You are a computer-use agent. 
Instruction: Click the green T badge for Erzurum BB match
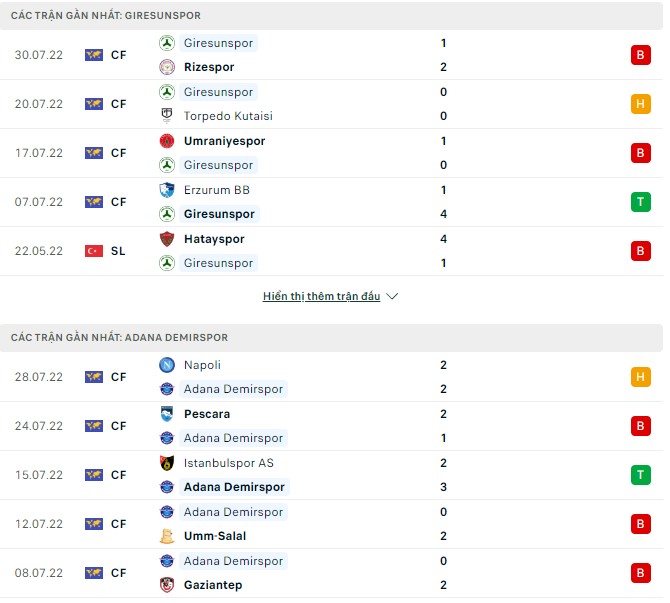pyautogui.click(x=640, y=202)
